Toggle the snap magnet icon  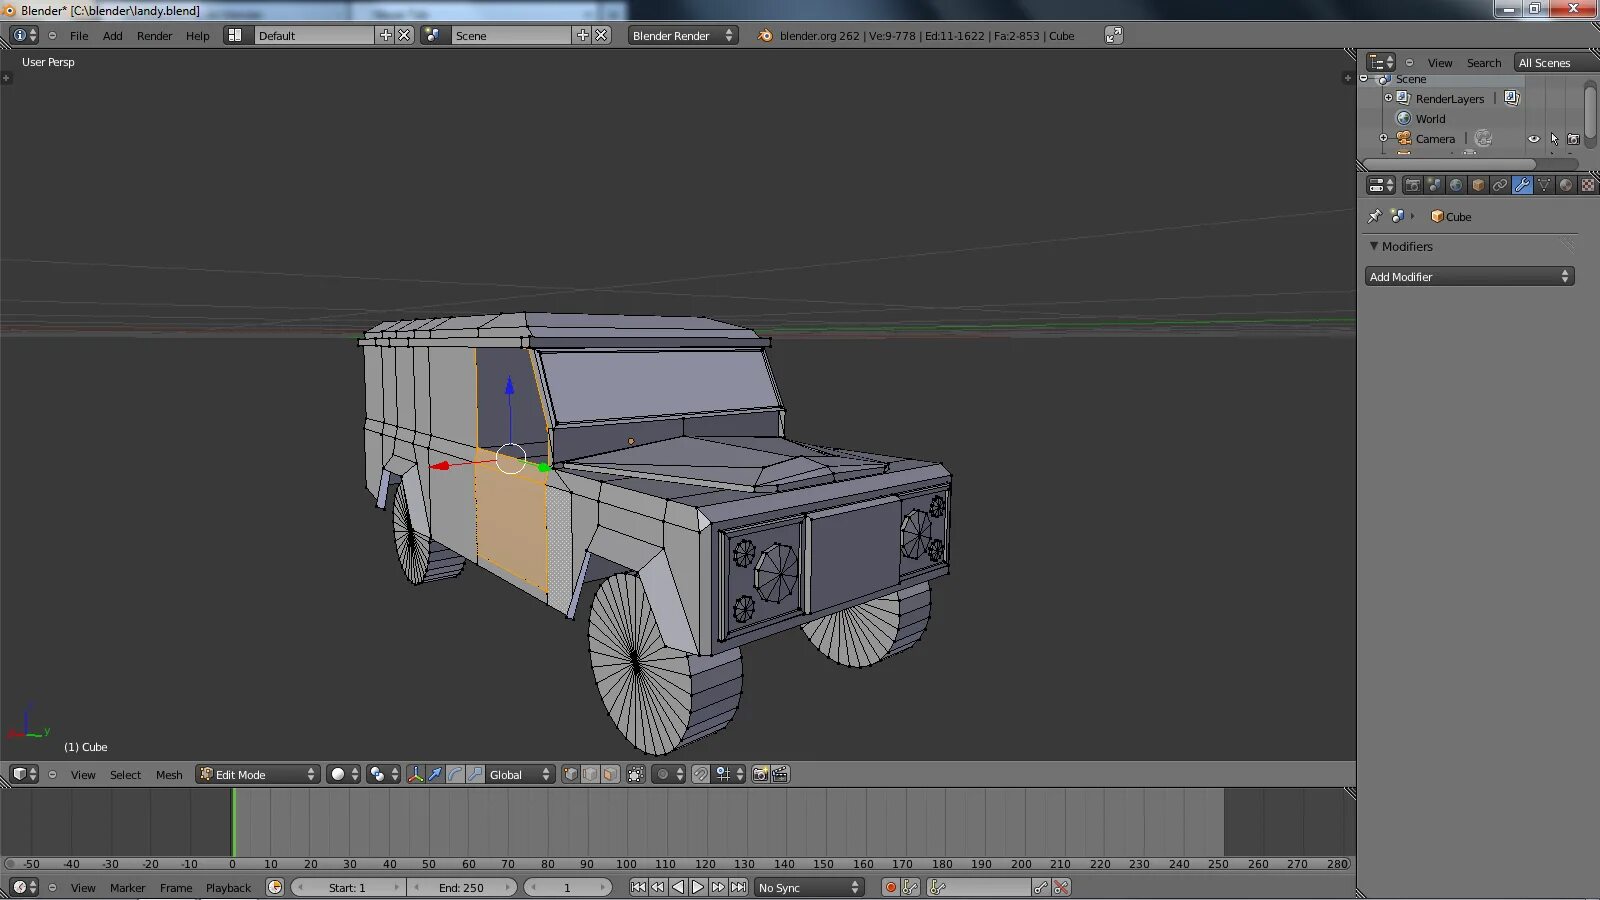[700, 774]
